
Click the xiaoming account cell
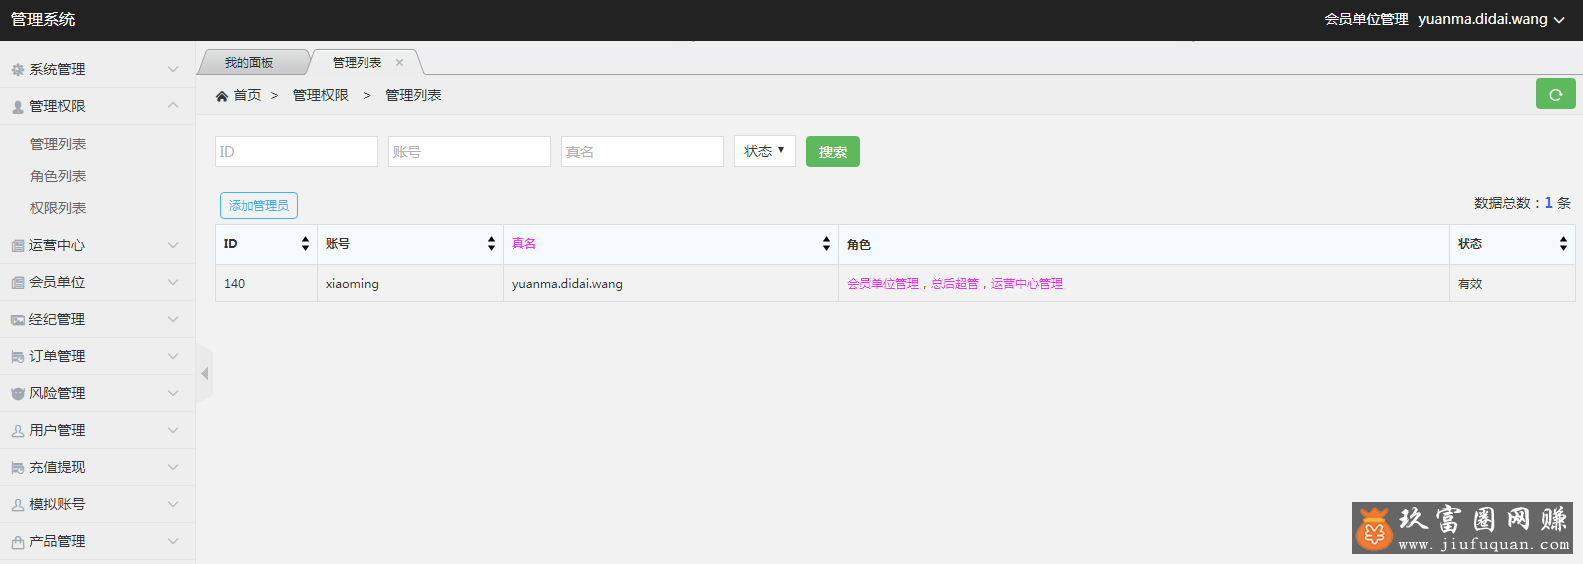[x=410, y=283]
